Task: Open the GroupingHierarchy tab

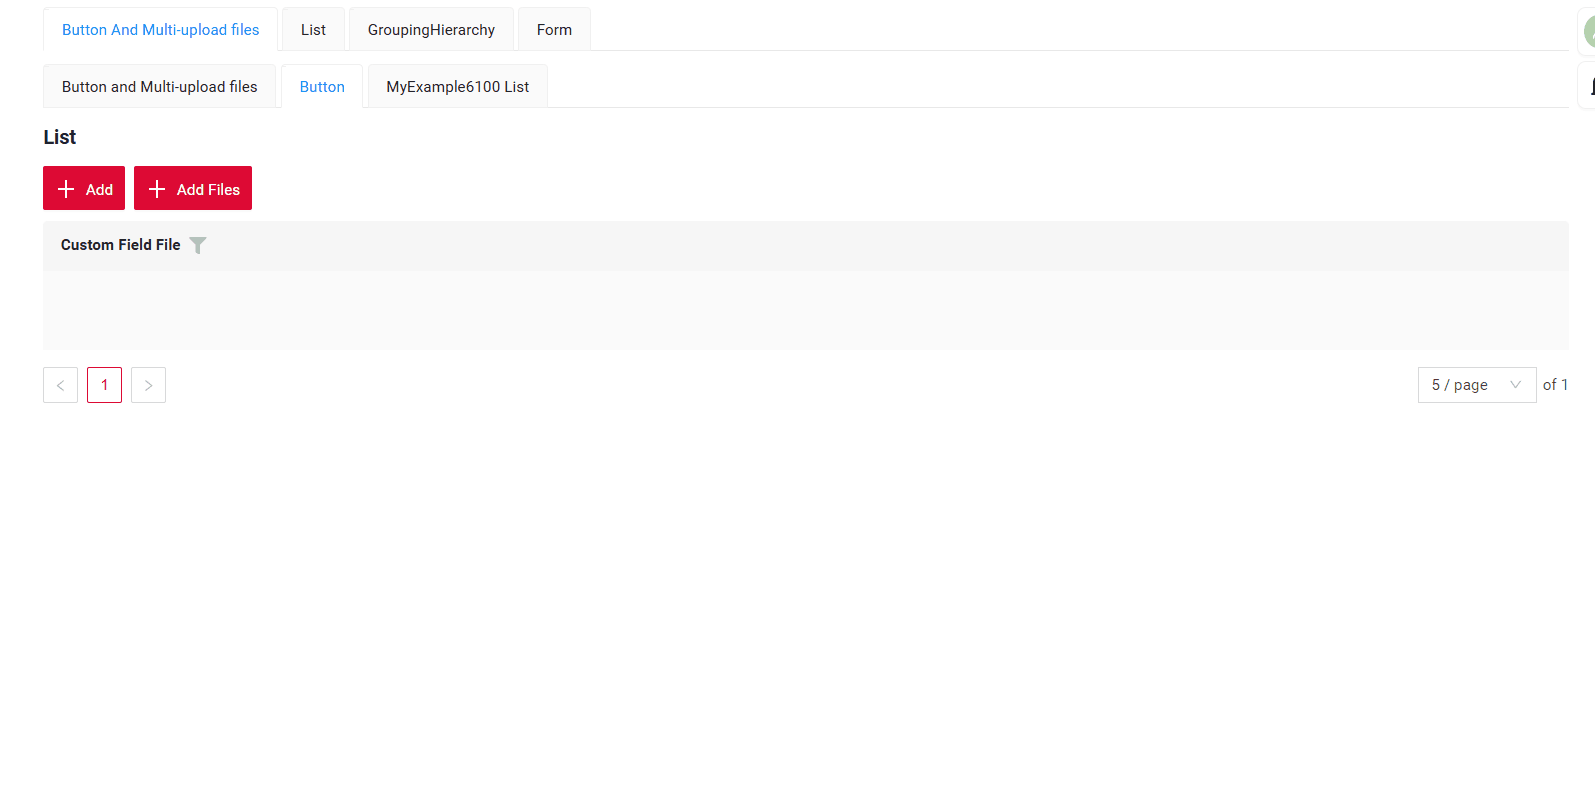Action: tap(431, 30)
